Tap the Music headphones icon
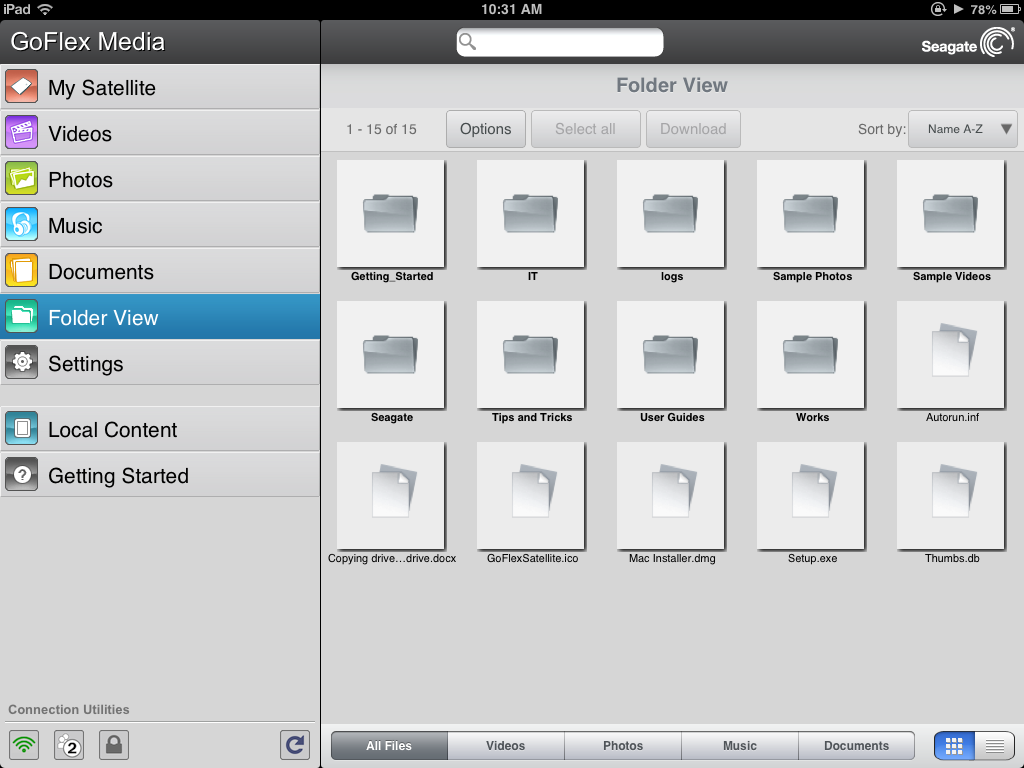Screen dimensions: 1024x768 point(22,225)
